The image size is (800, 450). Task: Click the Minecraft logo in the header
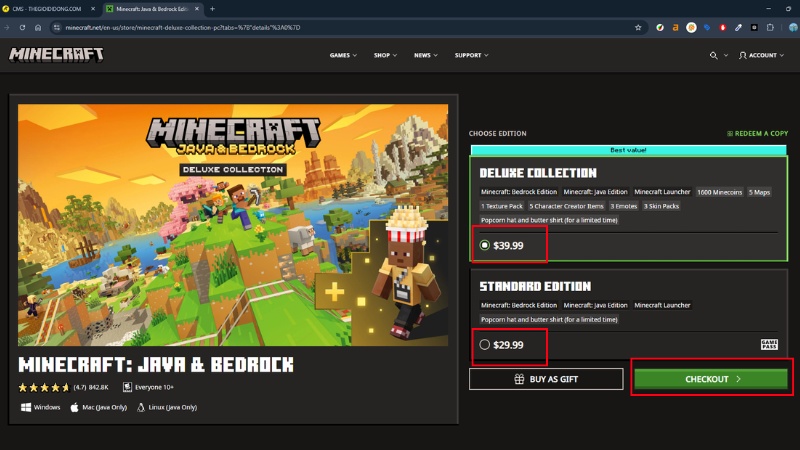(56, 55)
